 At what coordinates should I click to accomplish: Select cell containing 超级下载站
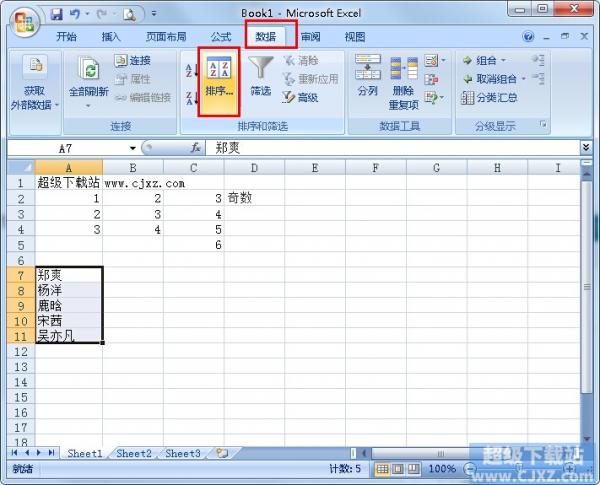point(69,183)
